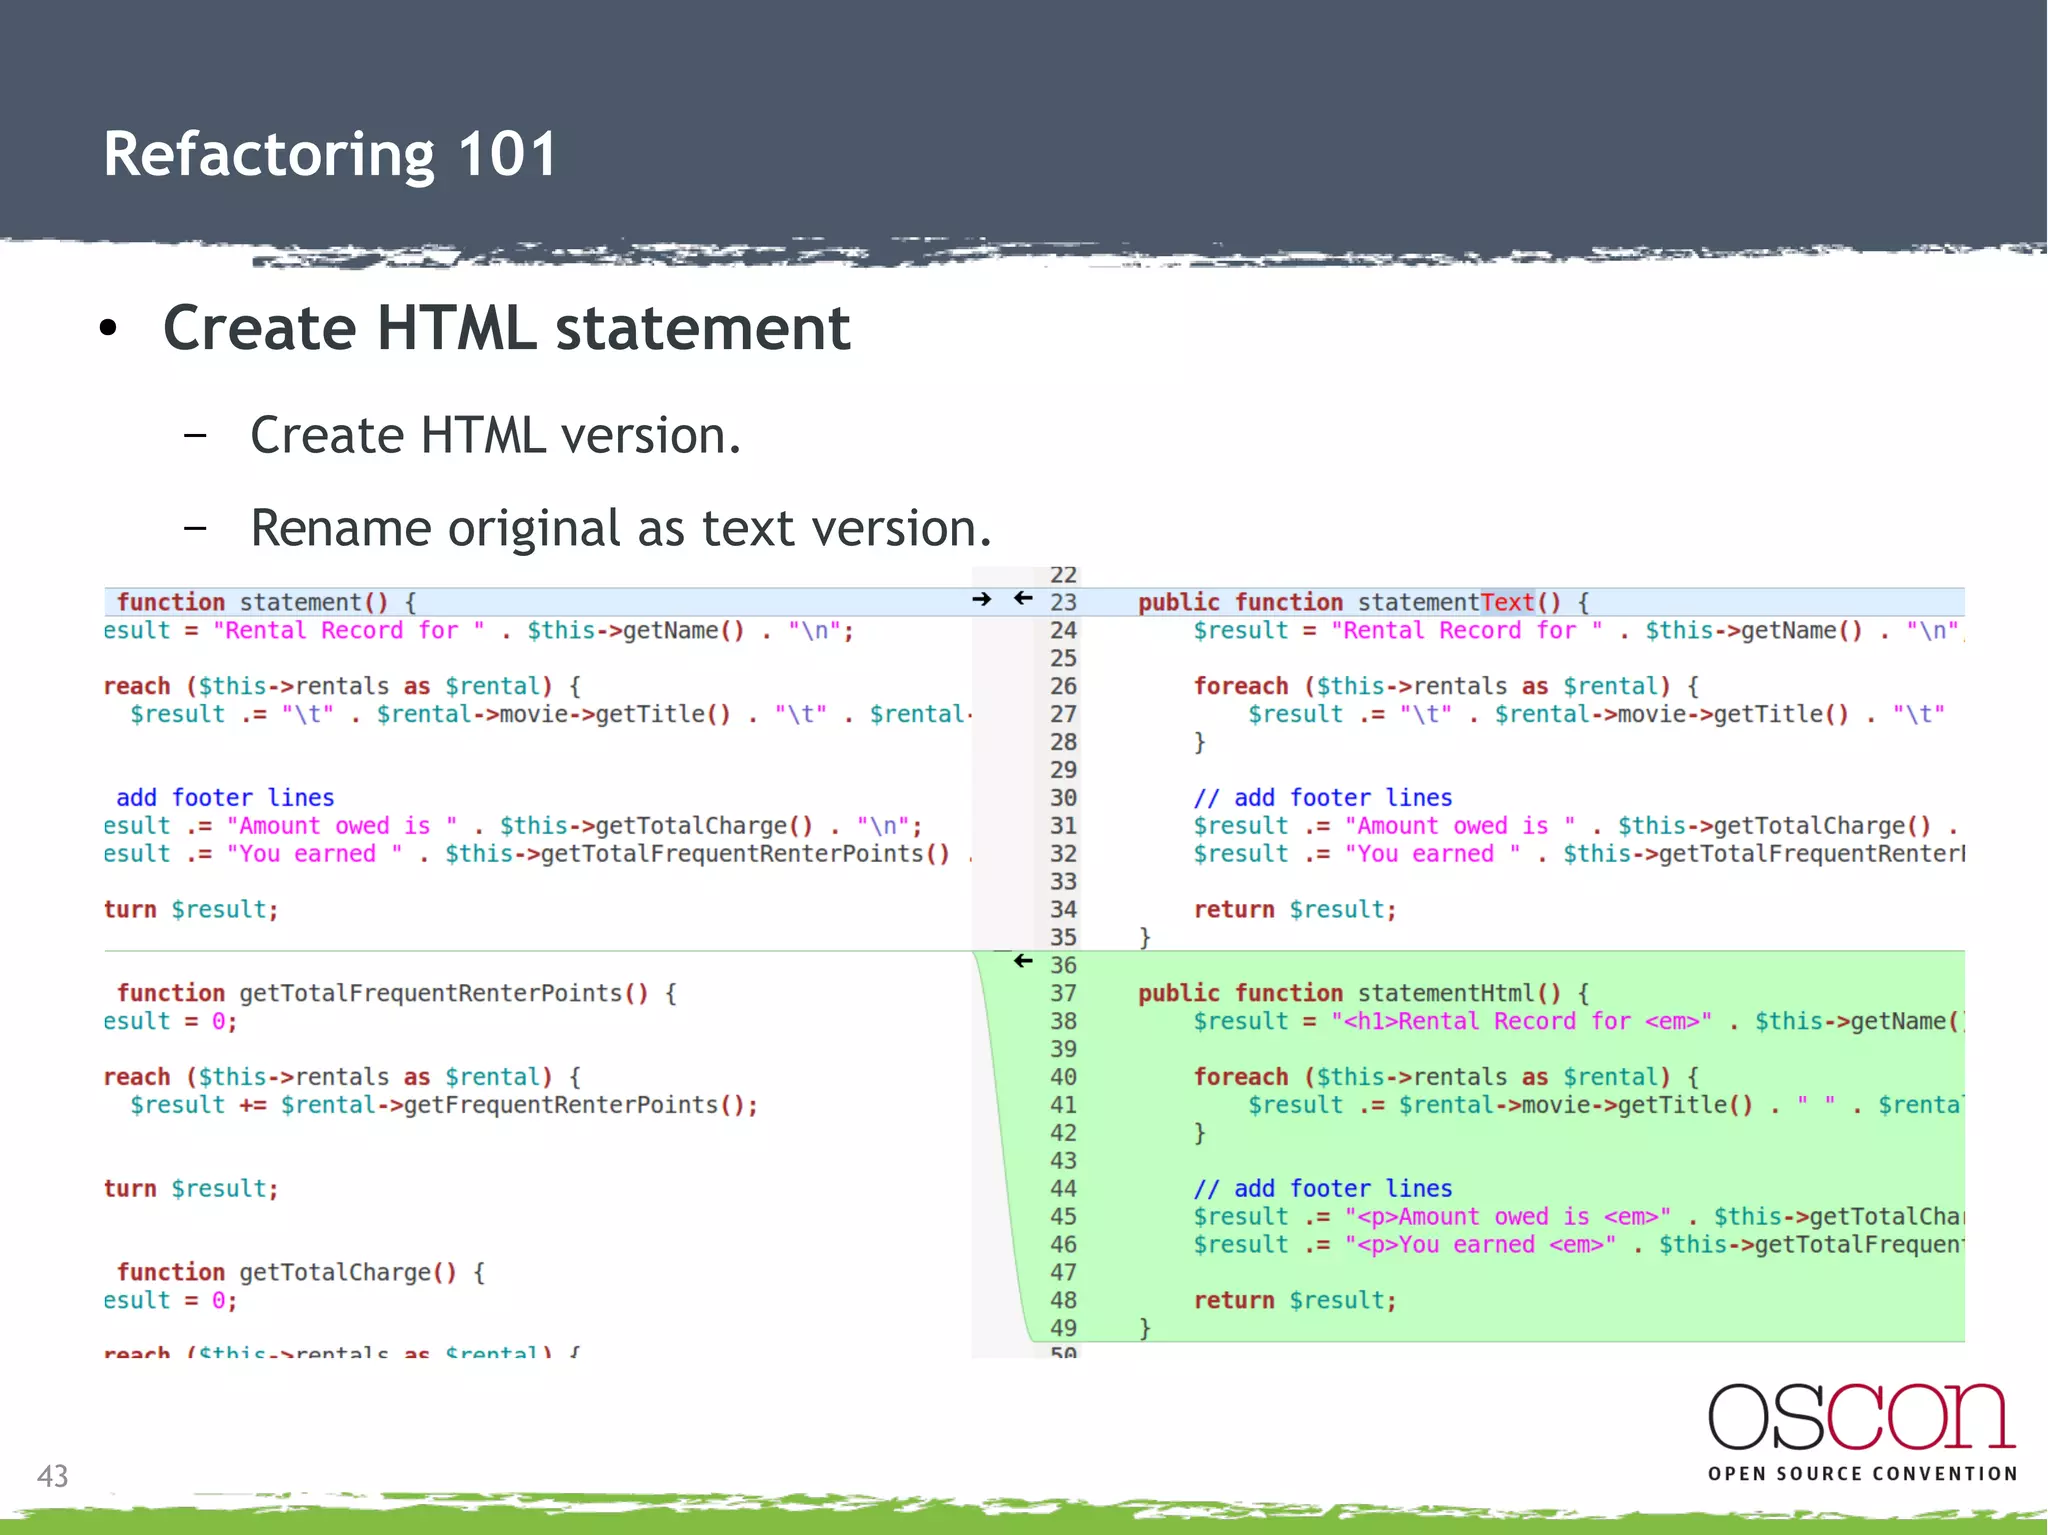Click the 'Refactoring 101' slide title
The width and height of the screenshot is (2048, 1535).
330,154
